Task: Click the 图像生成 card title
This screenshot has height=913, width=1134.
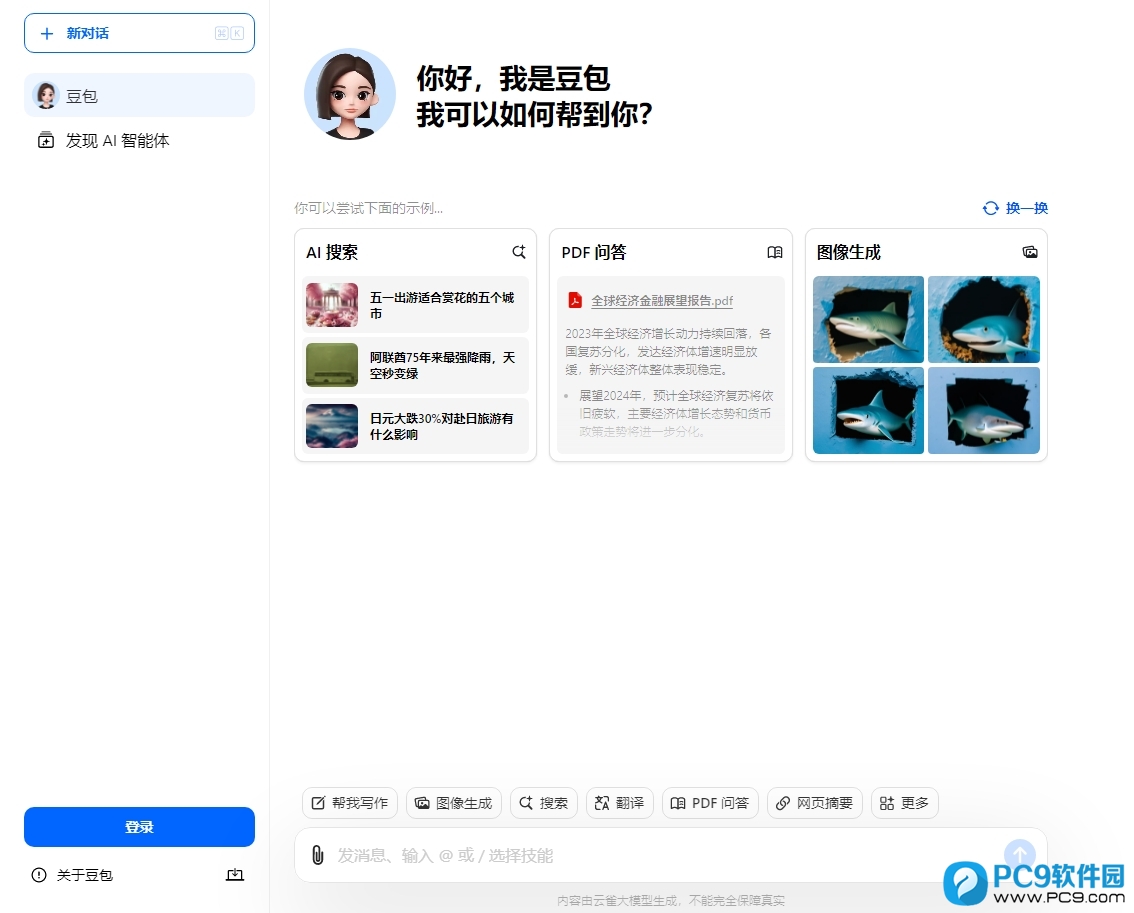Action: [x=849, y=252]
